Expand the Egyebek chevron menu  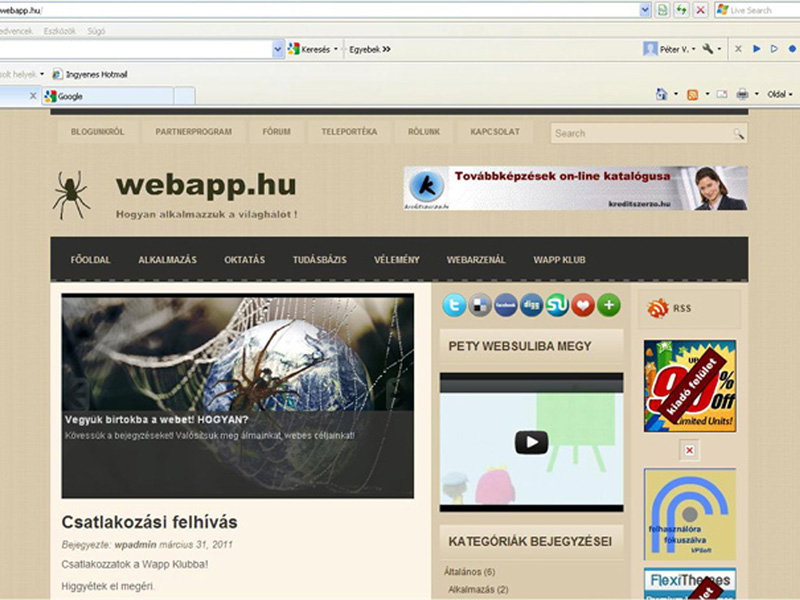tap(386, 49)
